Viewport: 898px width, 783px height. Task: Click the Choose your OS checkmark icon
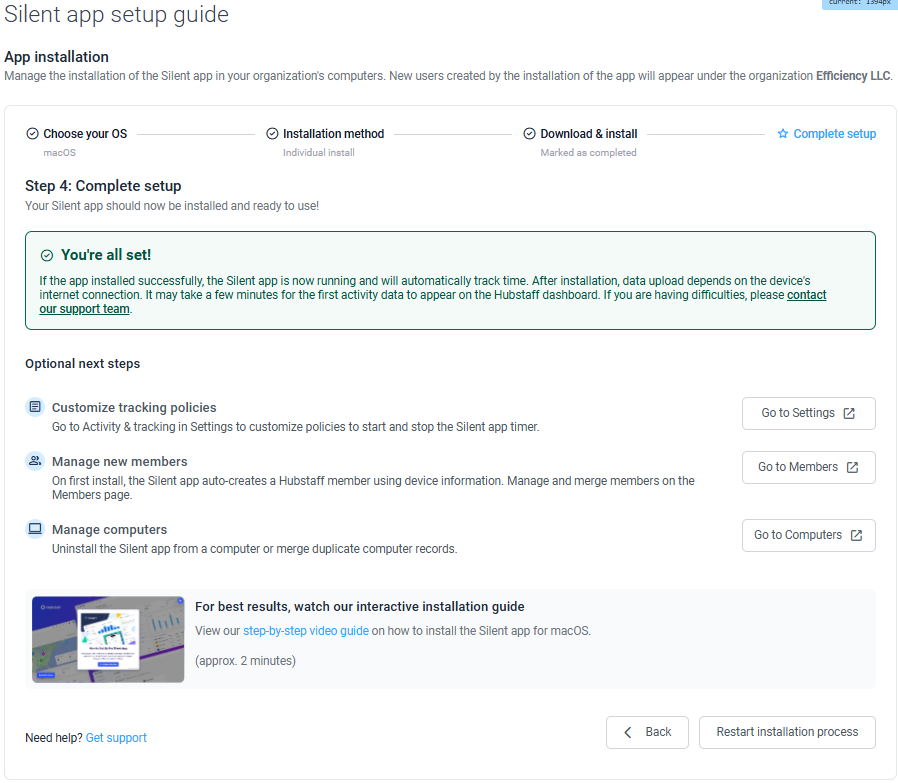[x=33, y=133]
